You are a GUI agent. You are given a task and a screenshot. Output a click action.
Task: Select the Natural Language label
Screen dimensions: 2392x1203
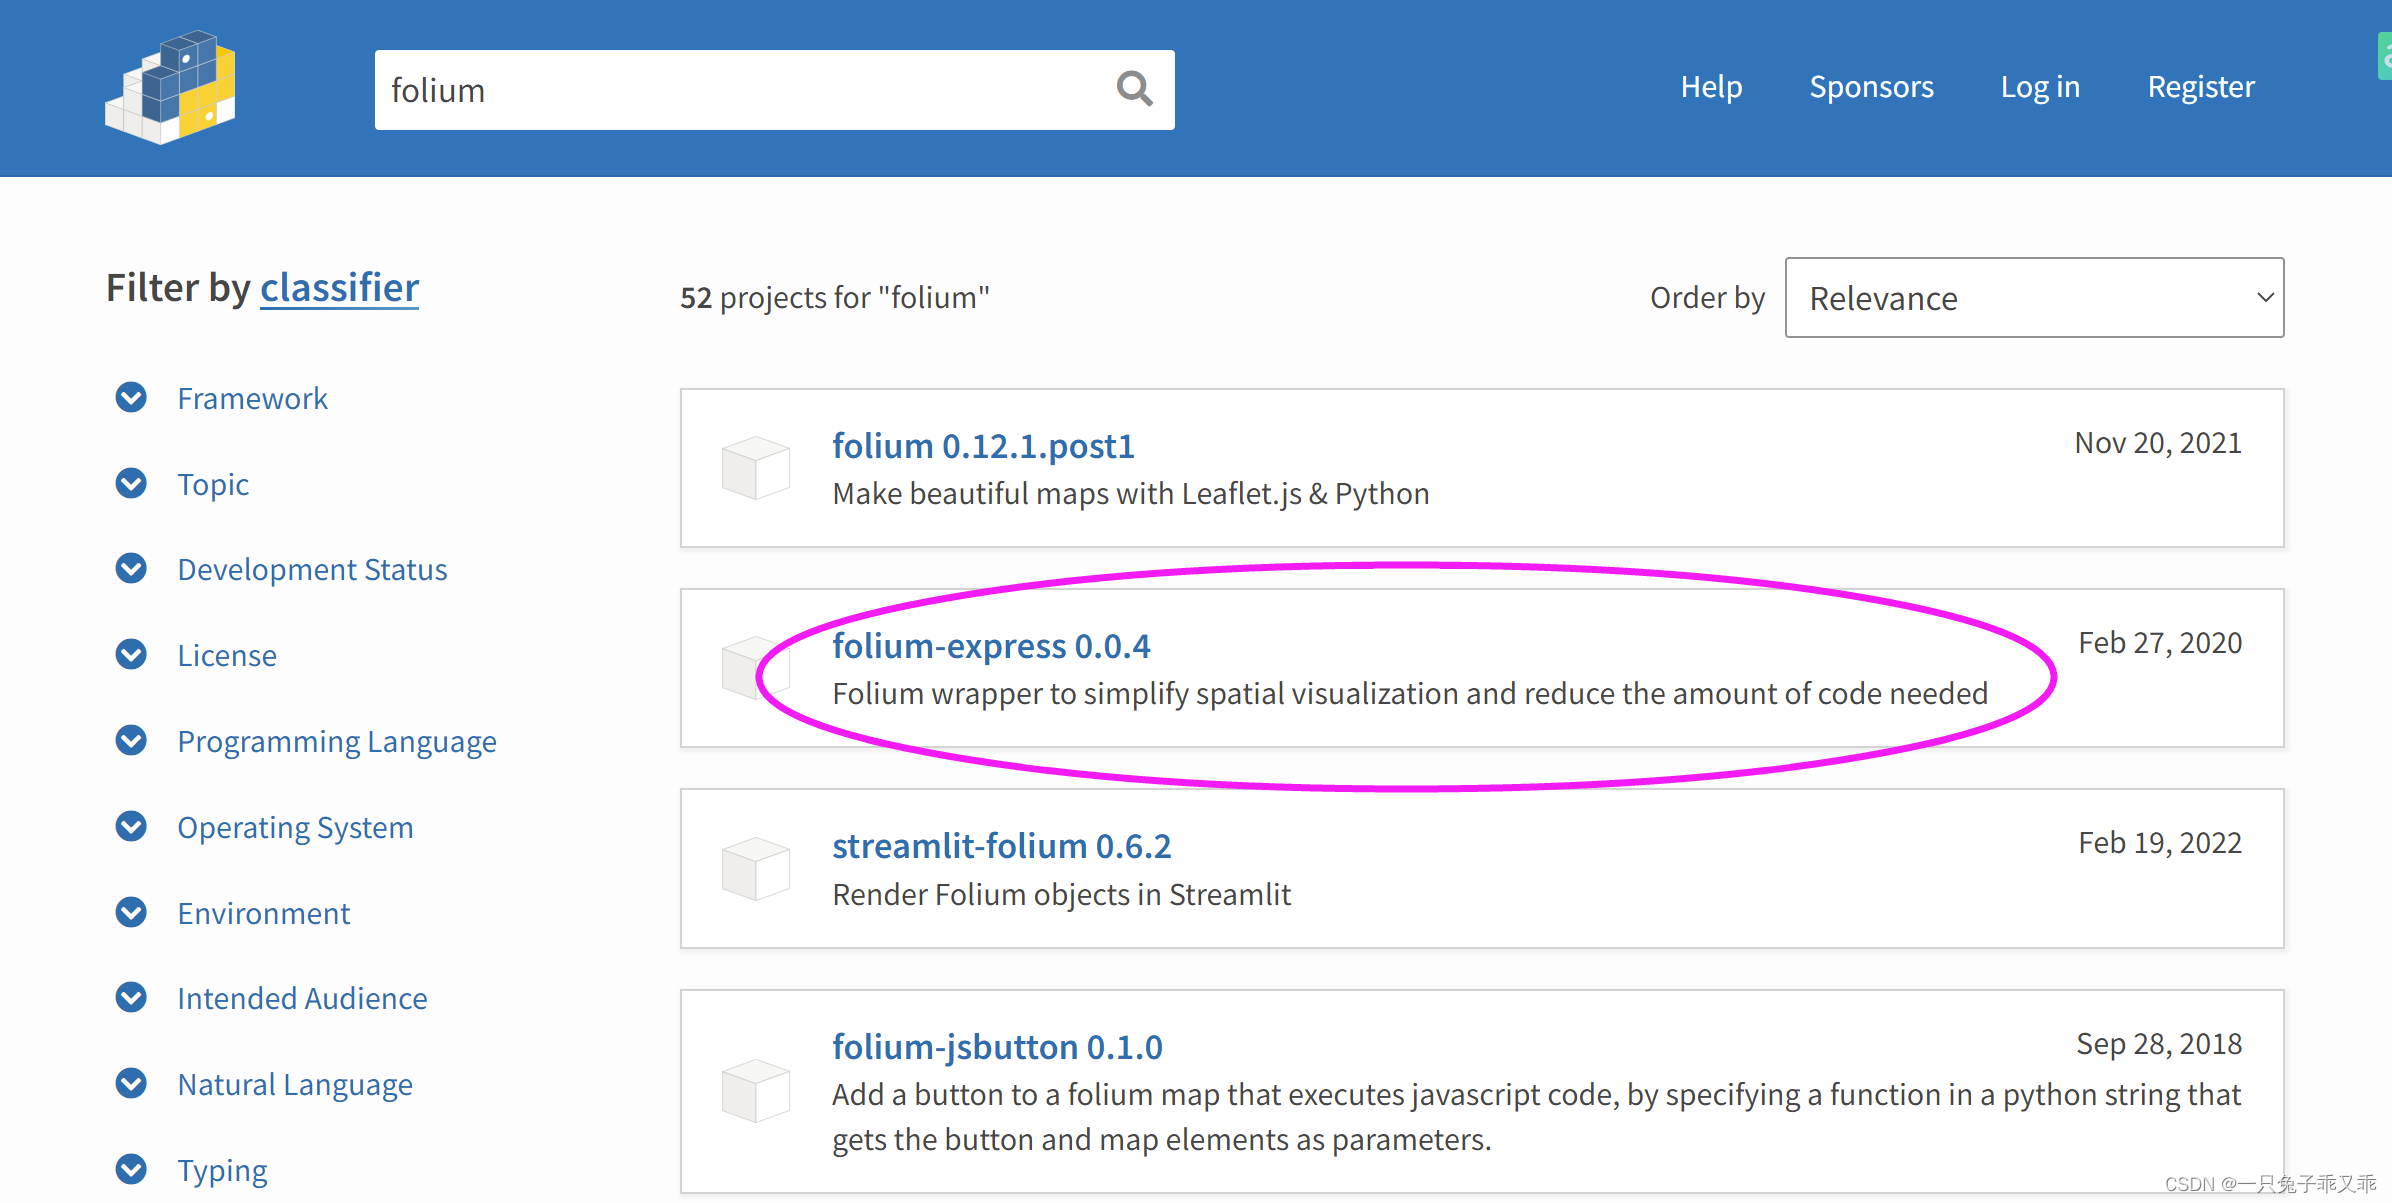(x=295, y=1084)
